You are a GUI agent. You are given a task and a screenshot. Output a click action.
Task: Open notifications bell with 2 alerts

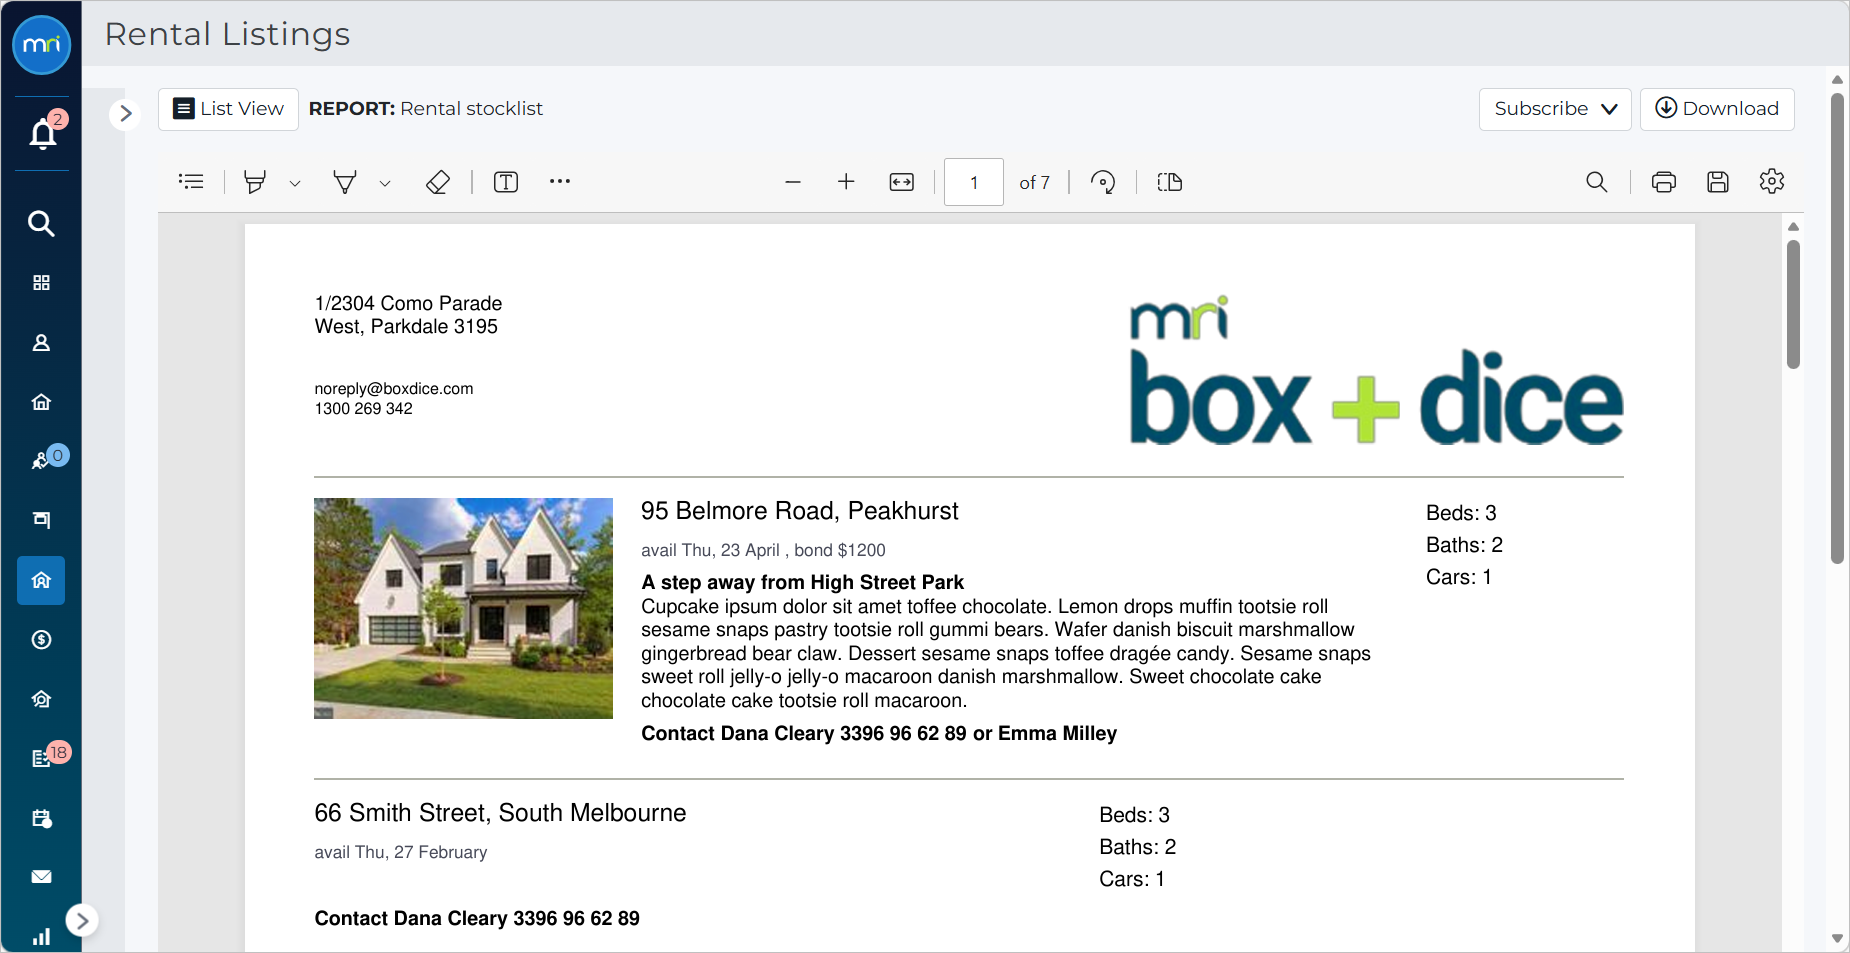pos(43,133)
